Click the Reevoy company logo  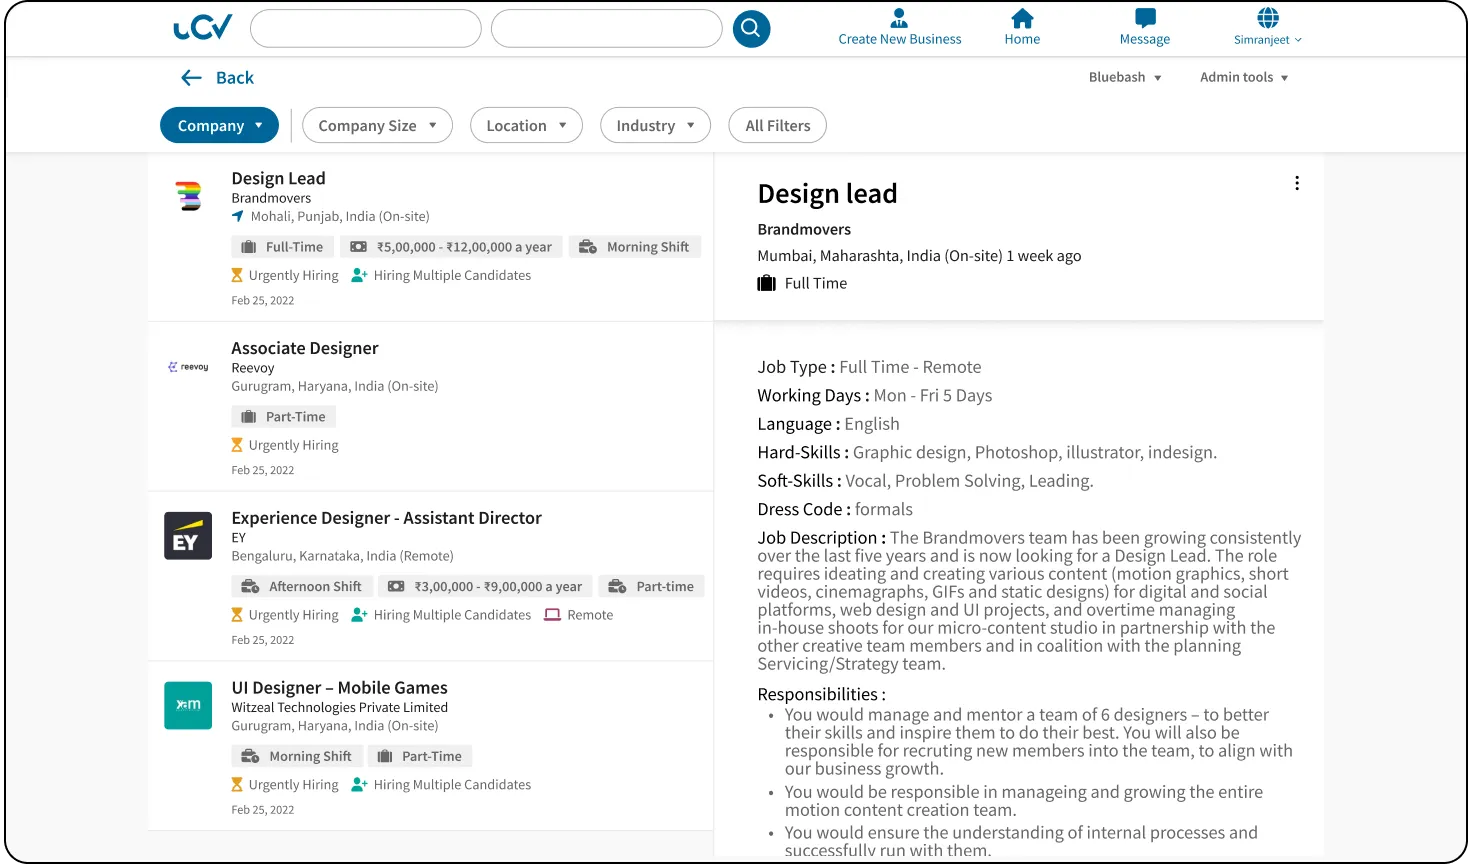click(x=188, y=367)
